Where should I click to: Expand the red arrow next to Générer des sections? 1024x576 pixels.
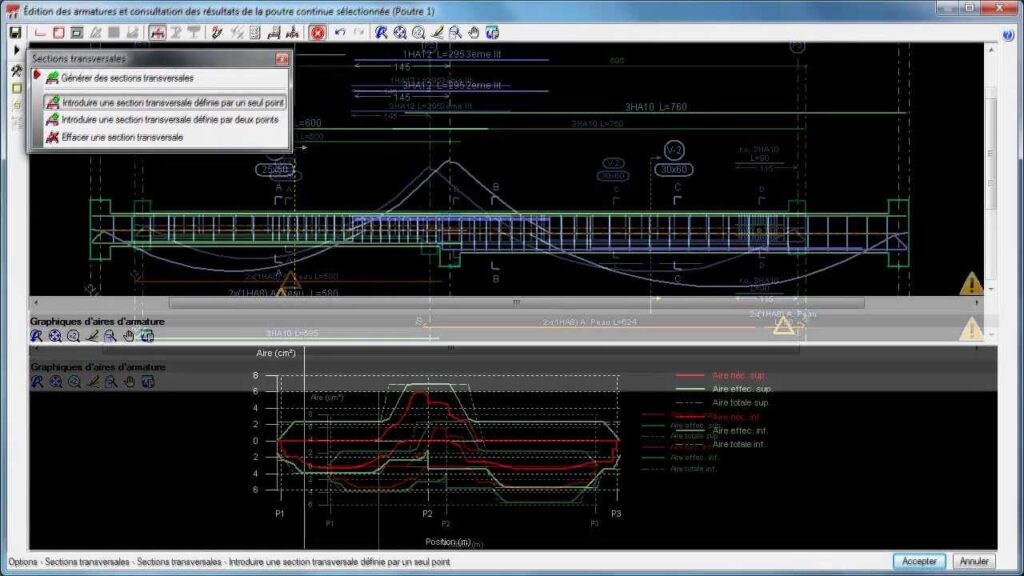coord(37,76)
